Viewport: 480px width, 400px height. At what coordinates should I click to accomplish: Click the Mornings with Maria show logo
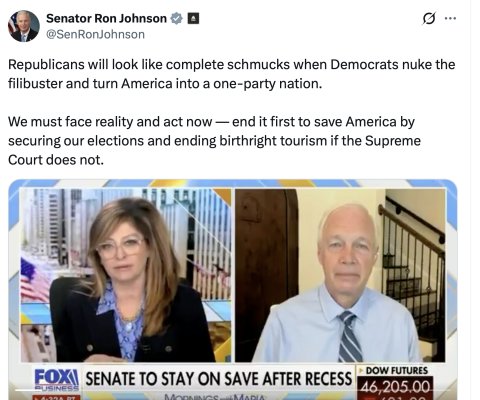pos(215,397)
